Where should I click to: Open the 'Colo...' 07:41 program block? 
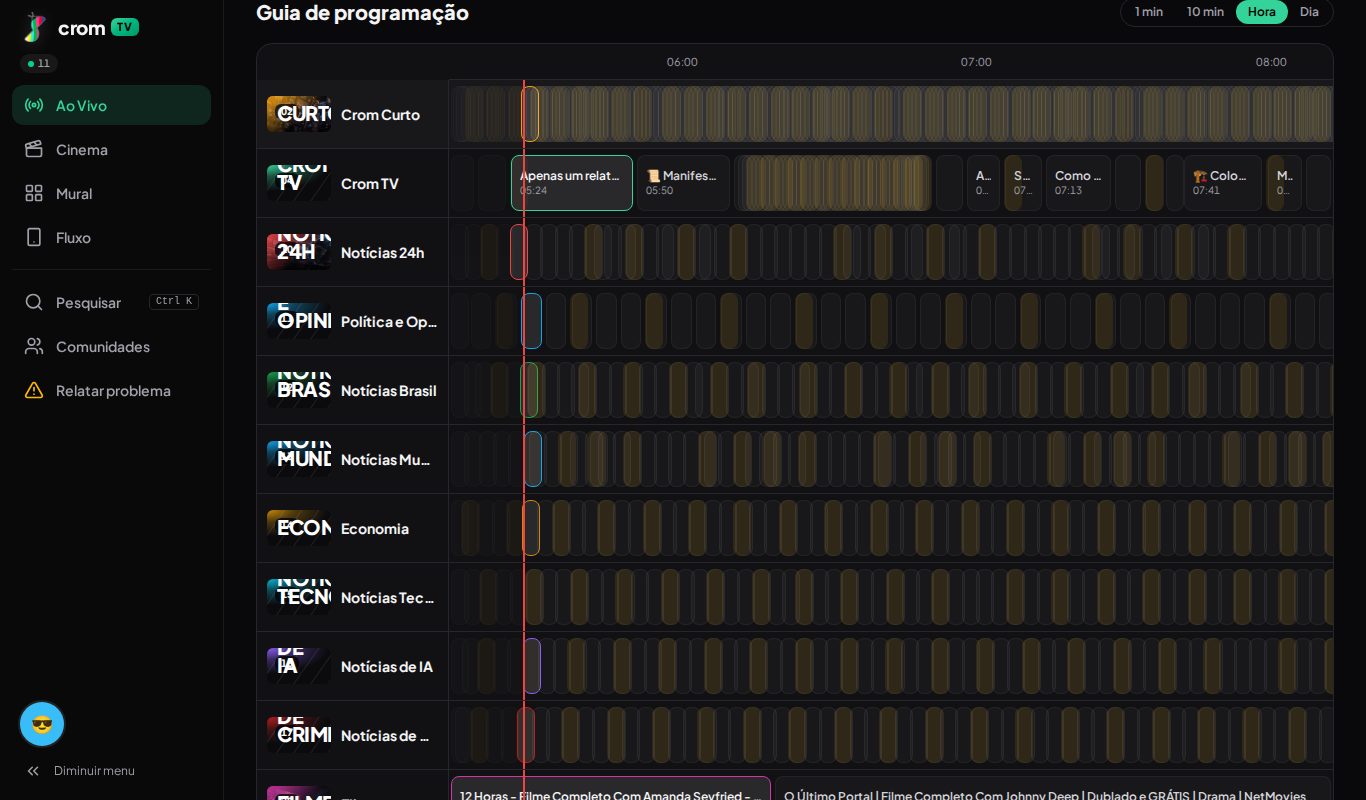[x=1222, y=183]
